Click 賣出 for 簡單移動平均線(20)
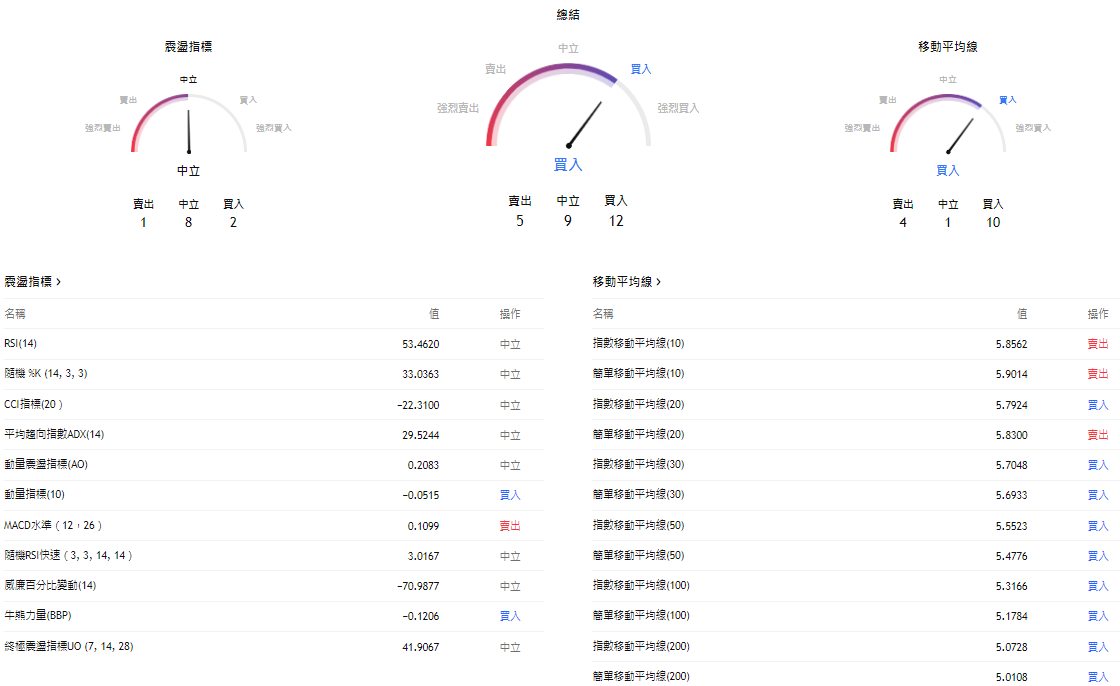This screenshot has height=686, width=1120. tap(1099, 434)
